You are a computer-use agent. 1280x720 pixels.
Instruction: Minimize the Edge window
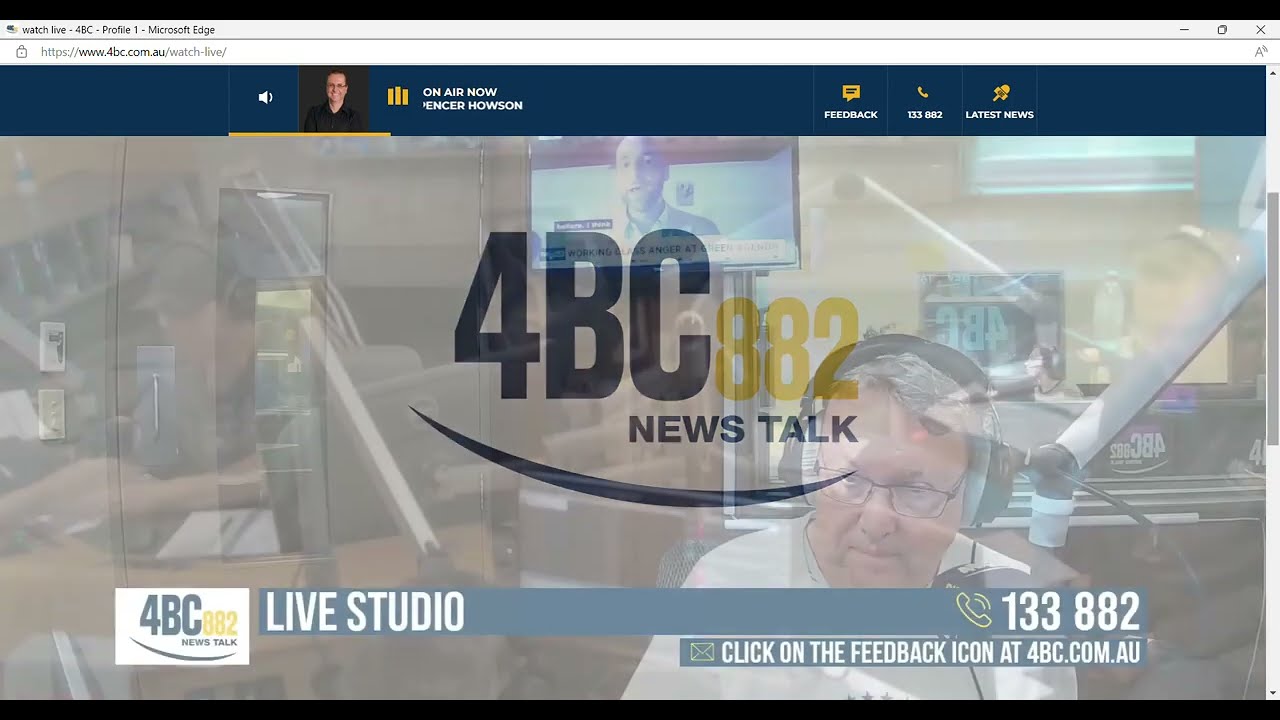pos(1184,30)
